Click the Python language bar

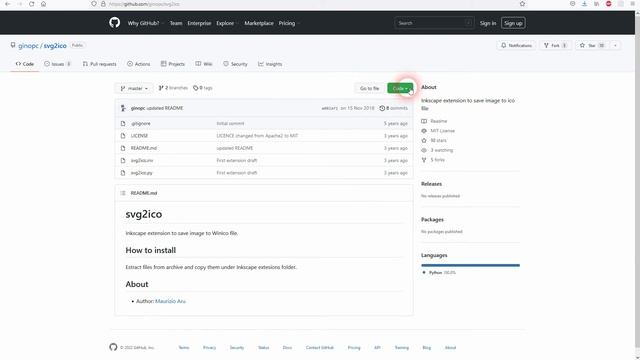470,265
